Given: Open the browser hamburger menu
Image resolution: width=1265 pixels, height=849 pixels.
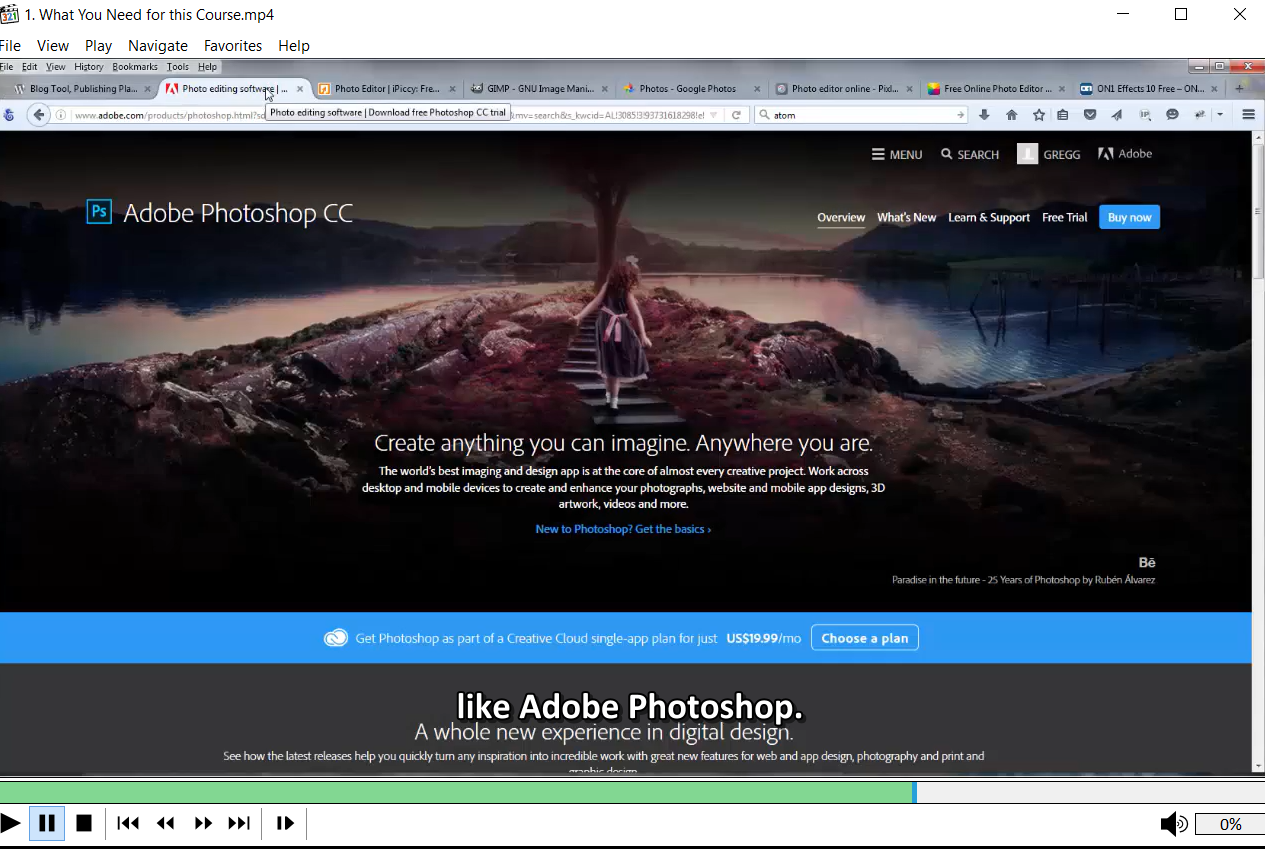Looking at the screenshot, I should (x=1248, y=115).
